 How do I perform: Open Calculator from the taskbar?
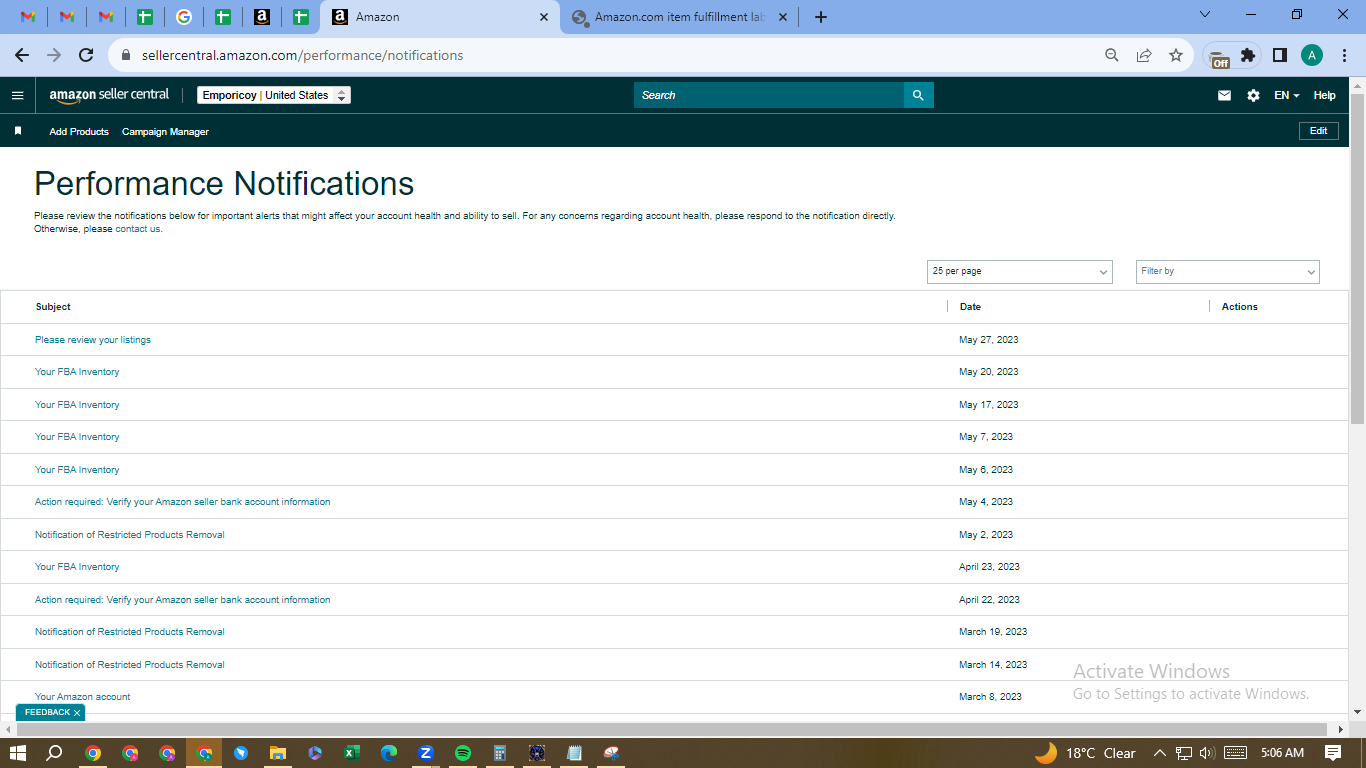(500, 753)
